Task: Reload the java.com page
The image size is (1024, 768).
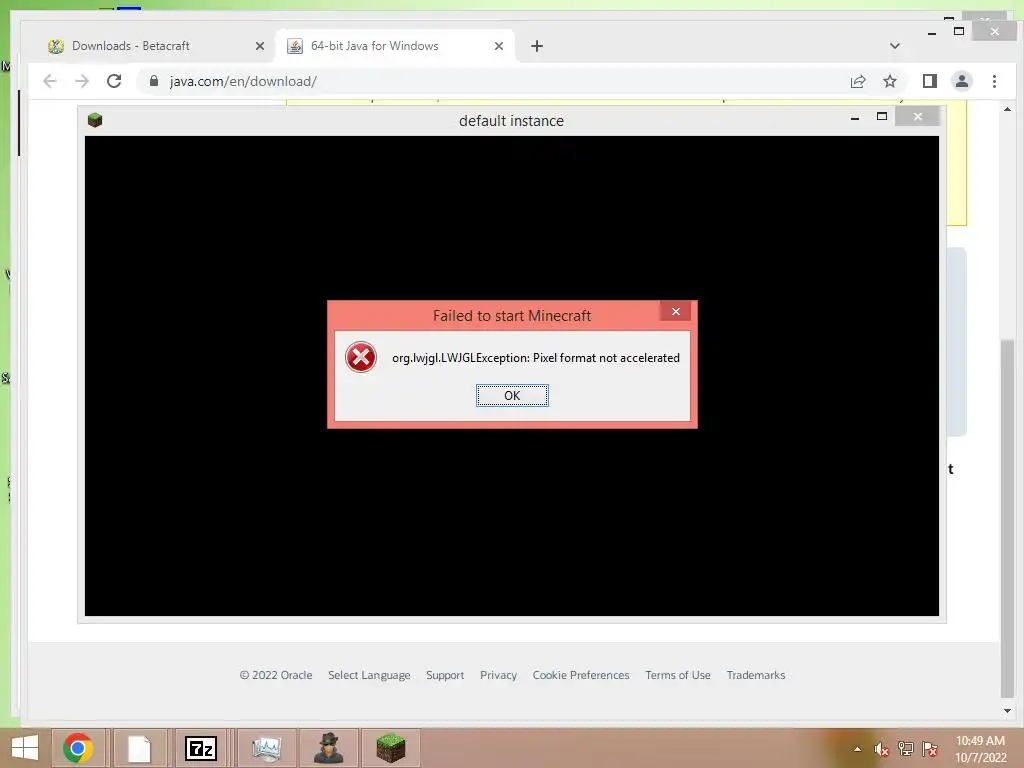Action: coord(114,81)
